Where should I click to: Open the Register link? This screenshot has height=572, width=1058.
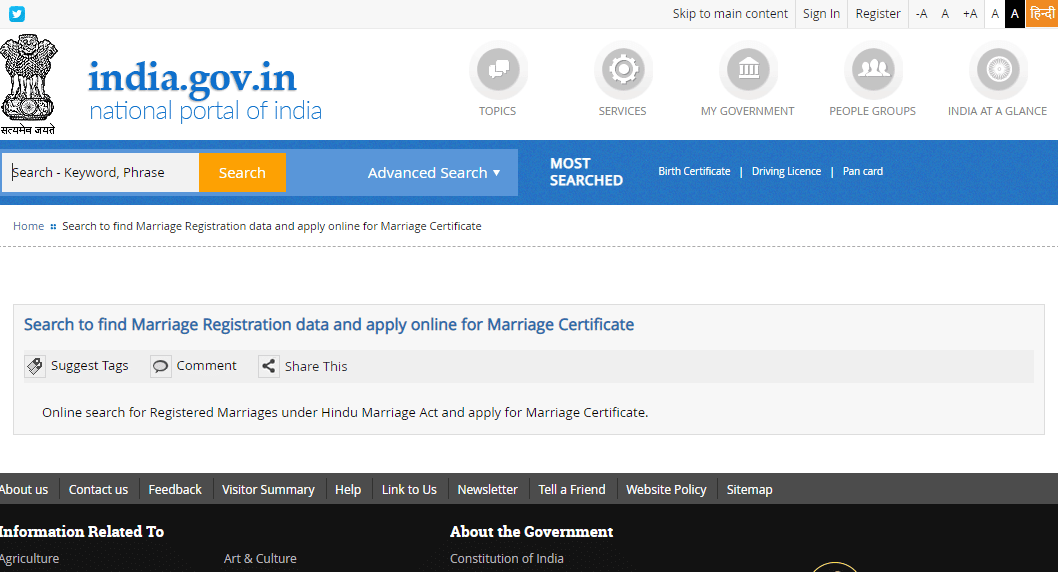point(878,13)
